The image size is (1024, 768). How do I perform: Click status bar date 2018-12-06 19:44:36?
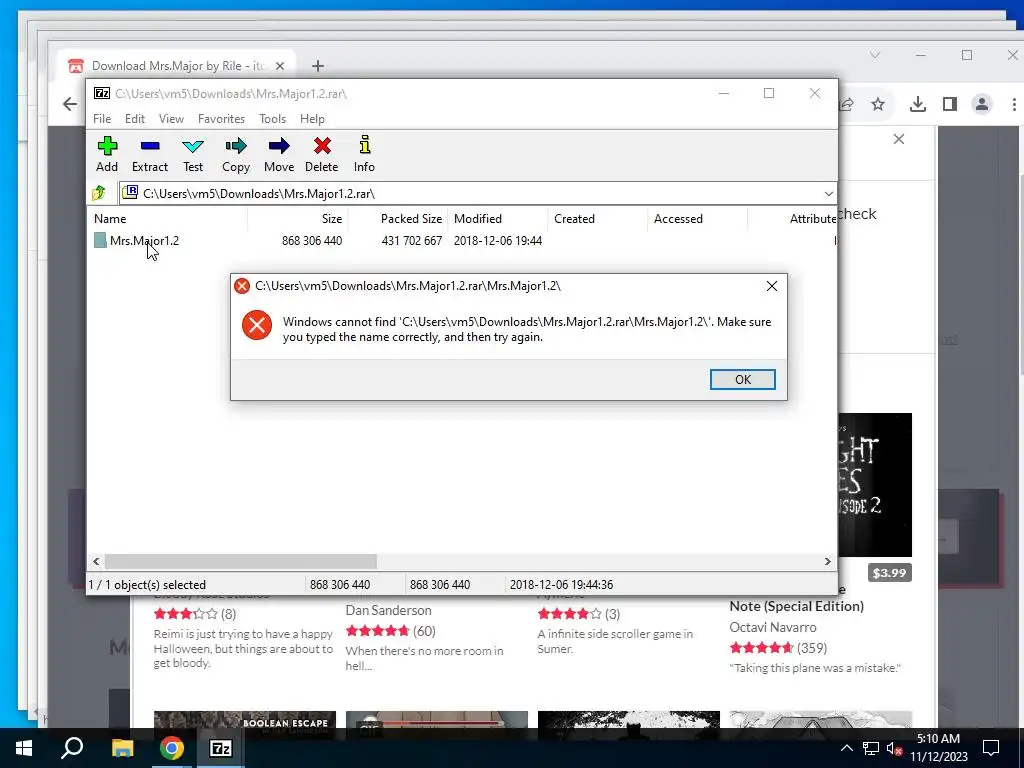561,584
